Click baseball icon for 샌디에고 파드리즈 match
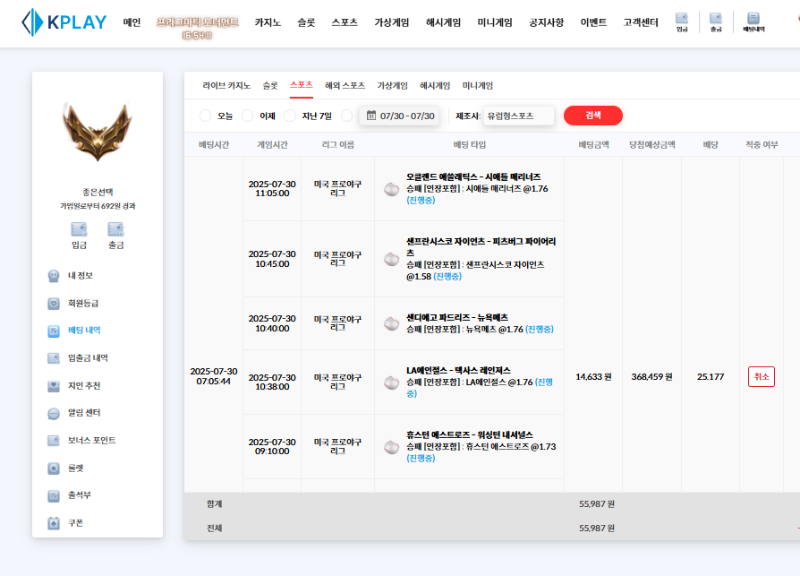Image resolution: width=800 pixels, height=576 pixels. pyautogui.click(x=391, y=323)
